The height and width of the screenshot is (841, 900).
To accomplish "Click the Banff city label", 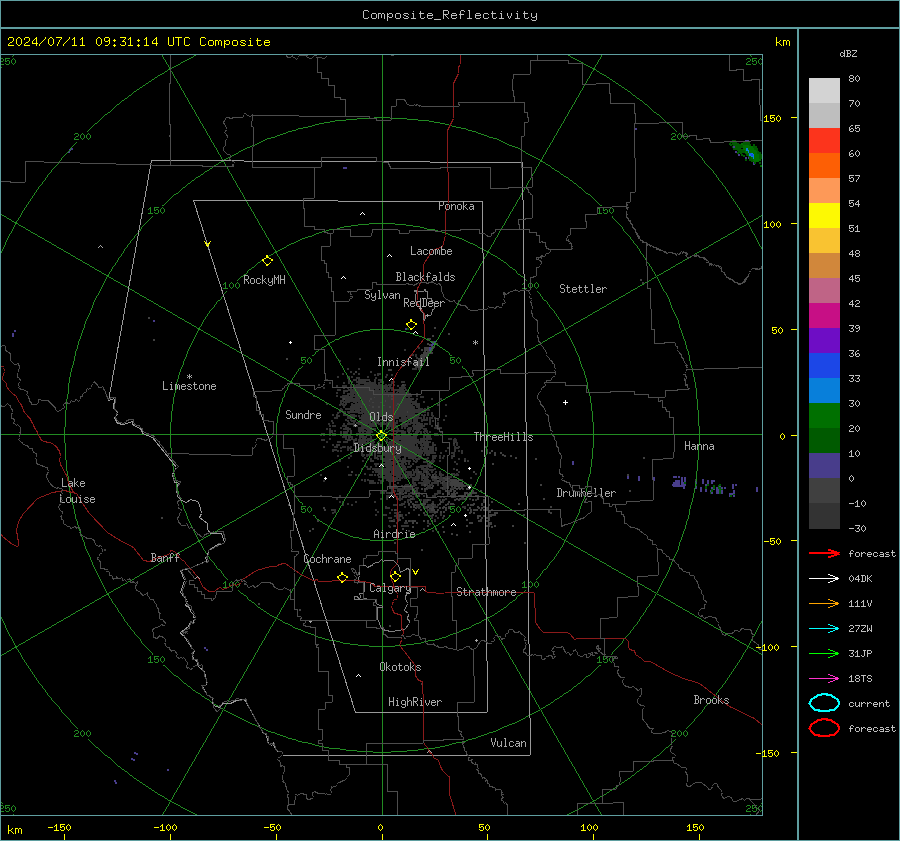I will pyautogui.click(x=165, y=557).
